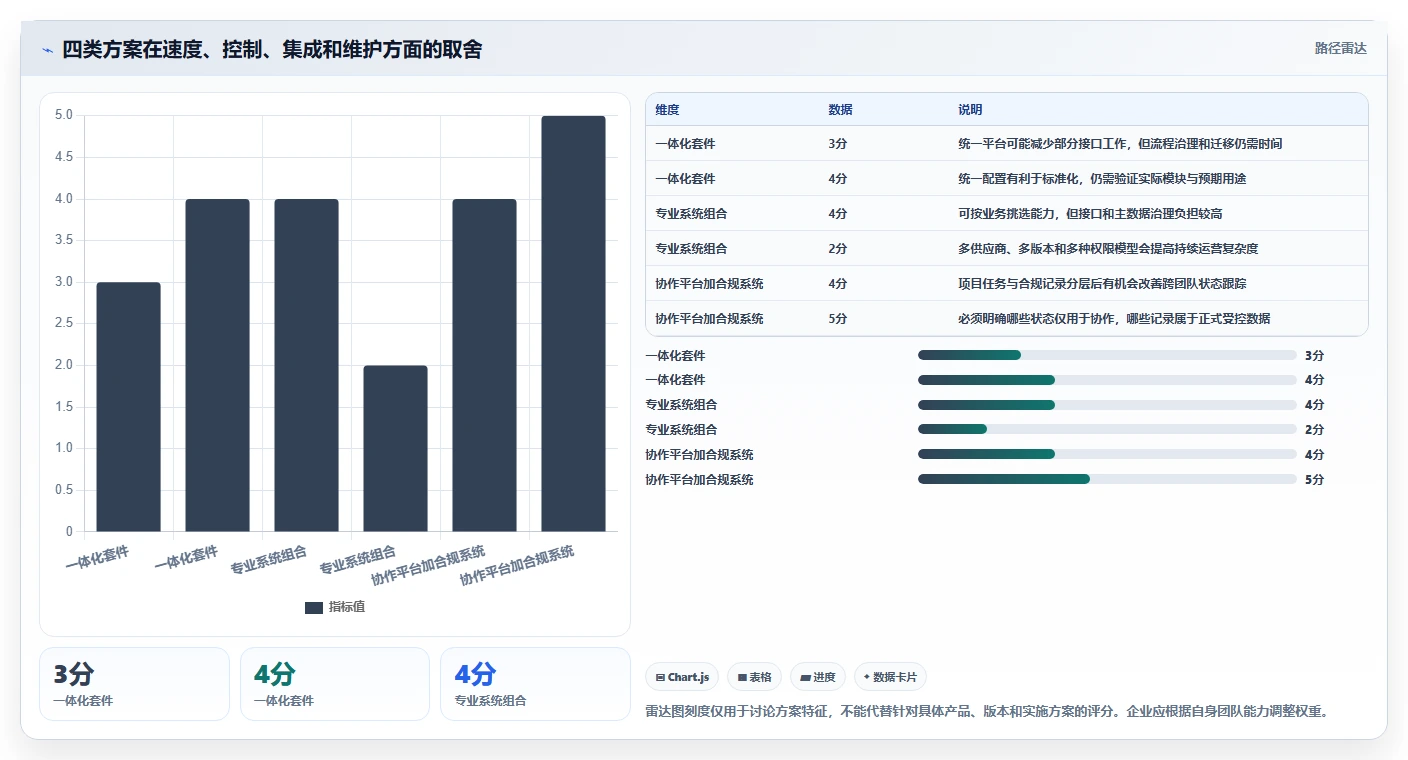Click the star icon in the 数据卡片 chip
1408x760 pixels.
tap(867, 677)
